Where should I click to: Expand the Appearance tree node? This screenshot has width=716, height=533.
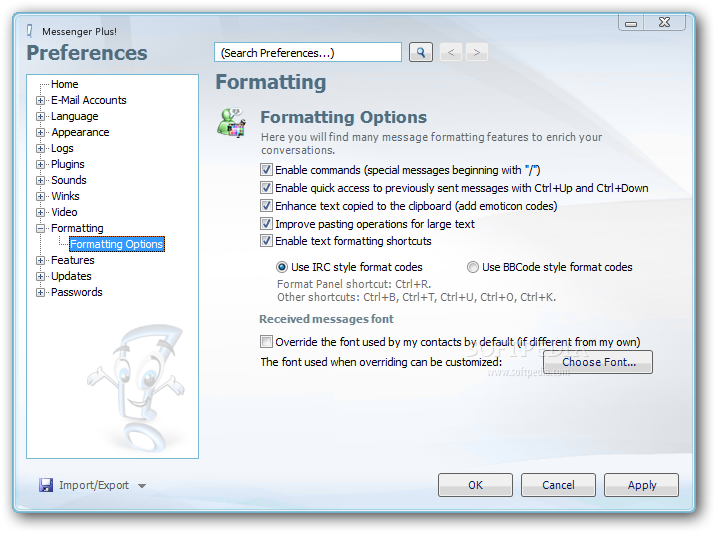(x=41, y=132)
